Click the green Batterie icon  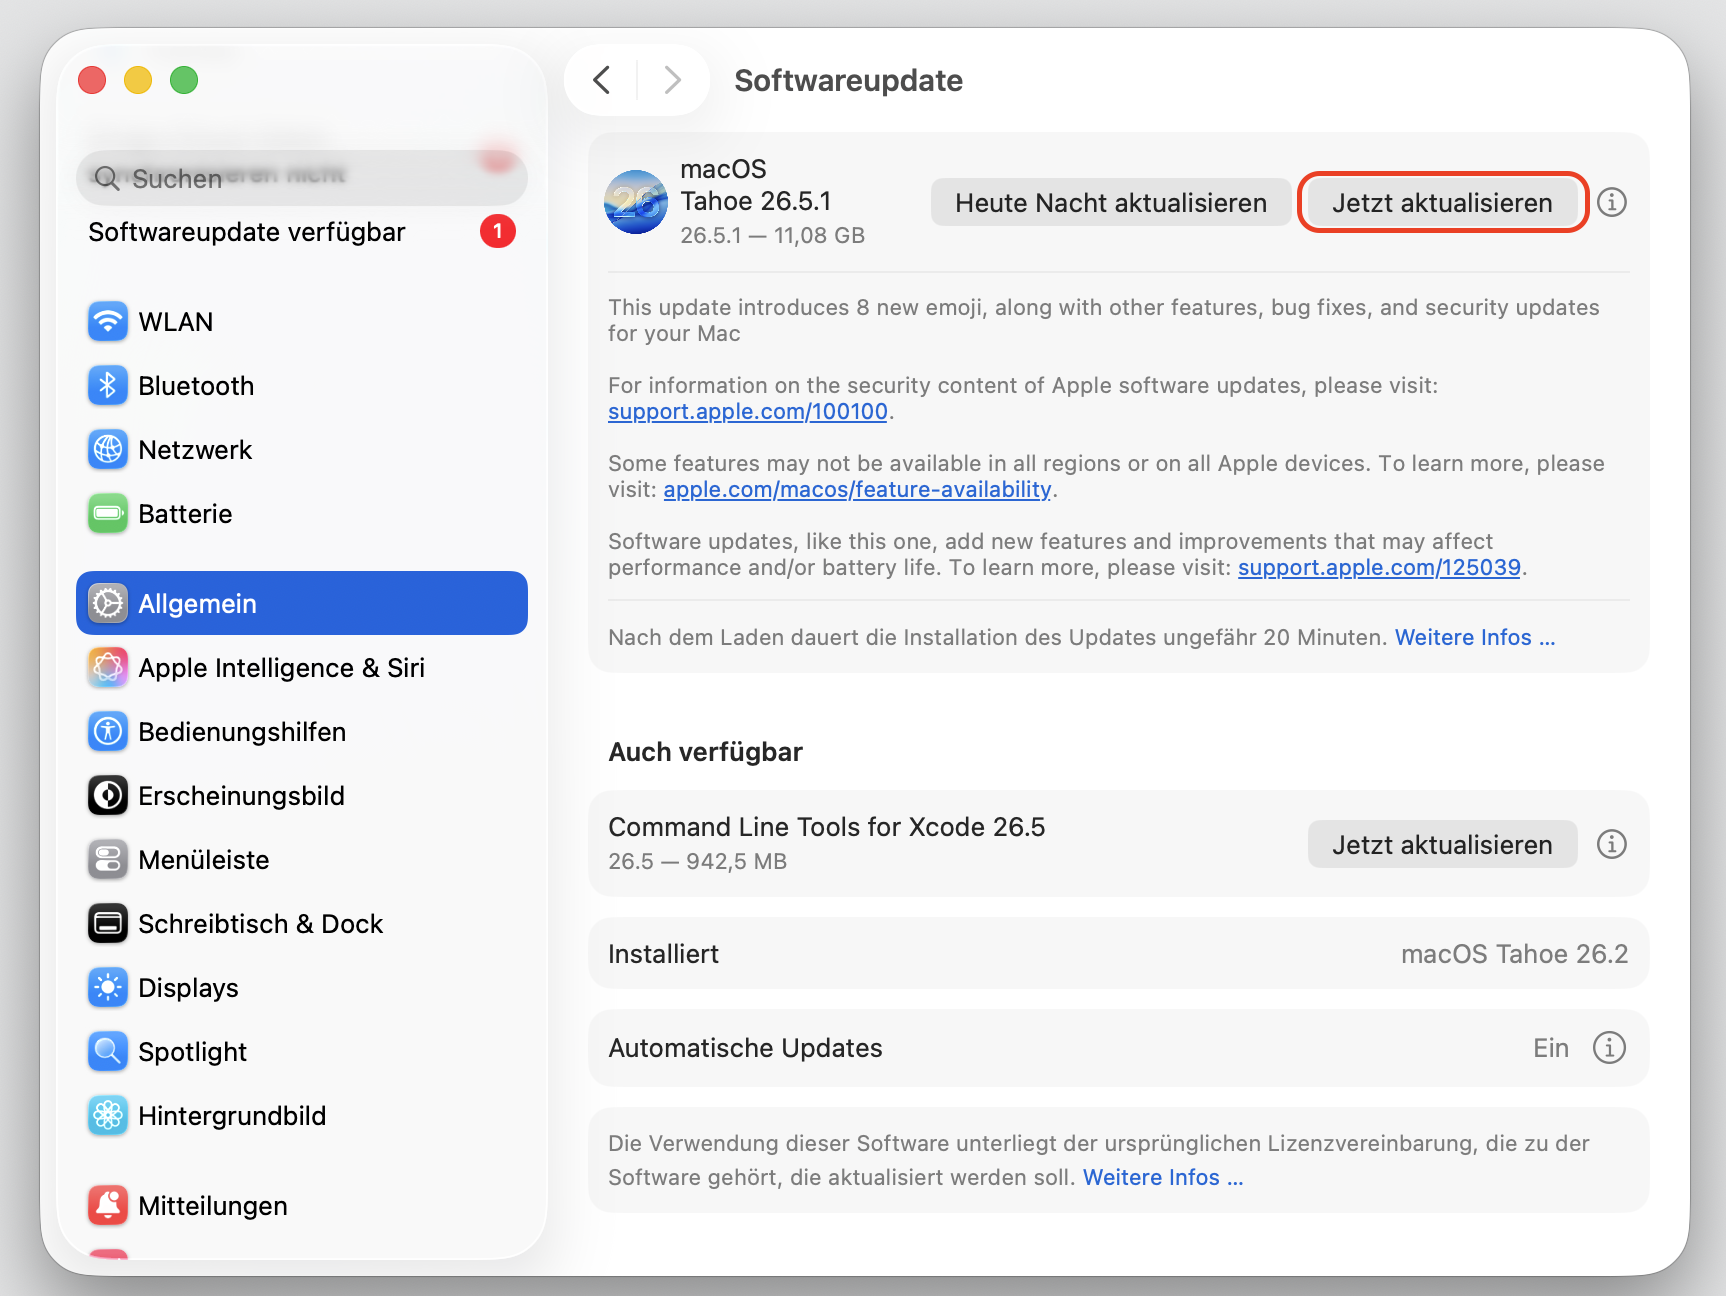[108, 514]
